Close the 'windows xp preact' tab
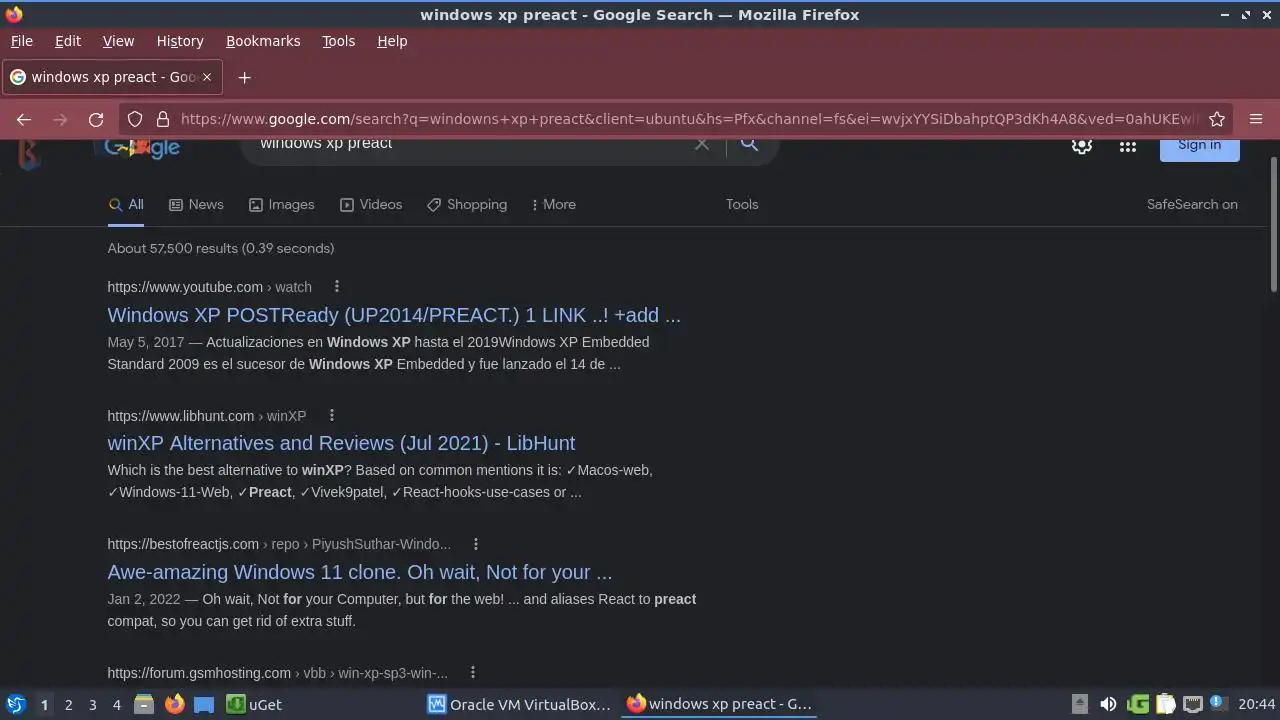 pos(207,77)
